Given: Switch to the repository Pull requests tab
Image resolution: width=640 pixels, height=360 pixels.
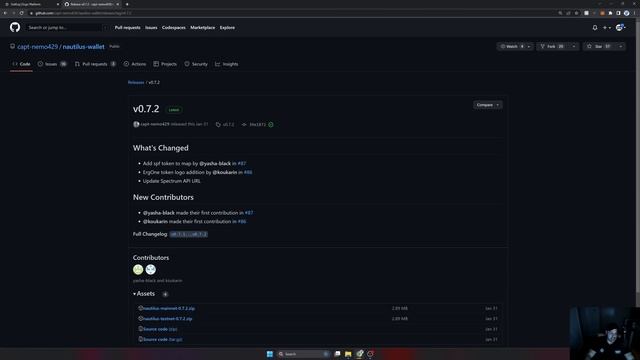Looking at the screenshot, I should click(95, 64).
